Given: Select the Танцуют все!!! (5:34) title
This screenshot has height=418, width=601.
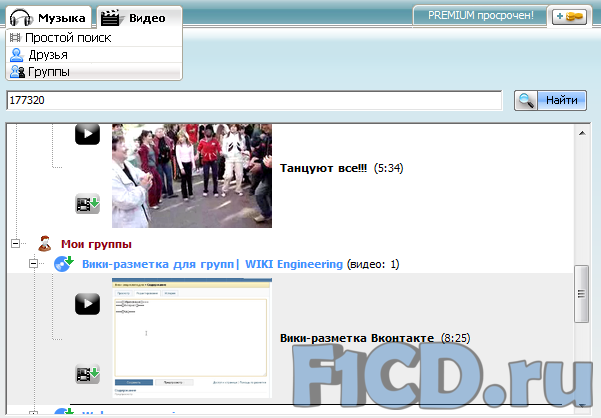Looking at the screenshot, I should 341,168.
